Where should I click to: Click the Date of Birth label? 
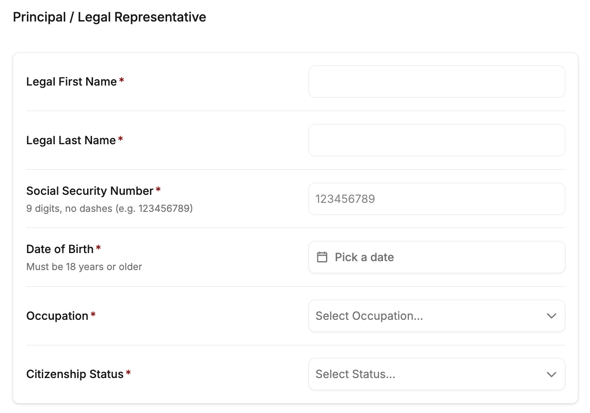59,249
